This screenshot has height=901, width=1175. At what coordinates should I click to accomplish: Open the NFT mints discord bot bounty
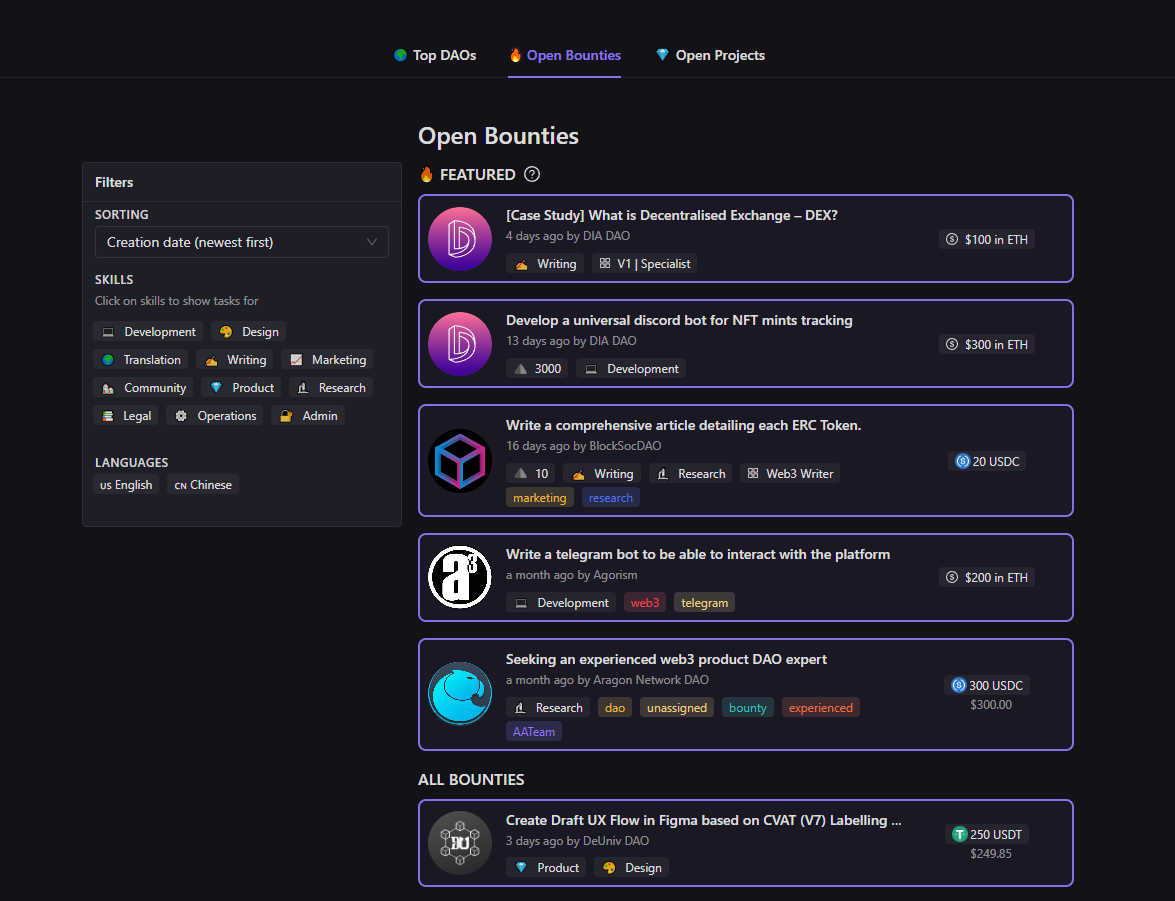click(679, 320)
